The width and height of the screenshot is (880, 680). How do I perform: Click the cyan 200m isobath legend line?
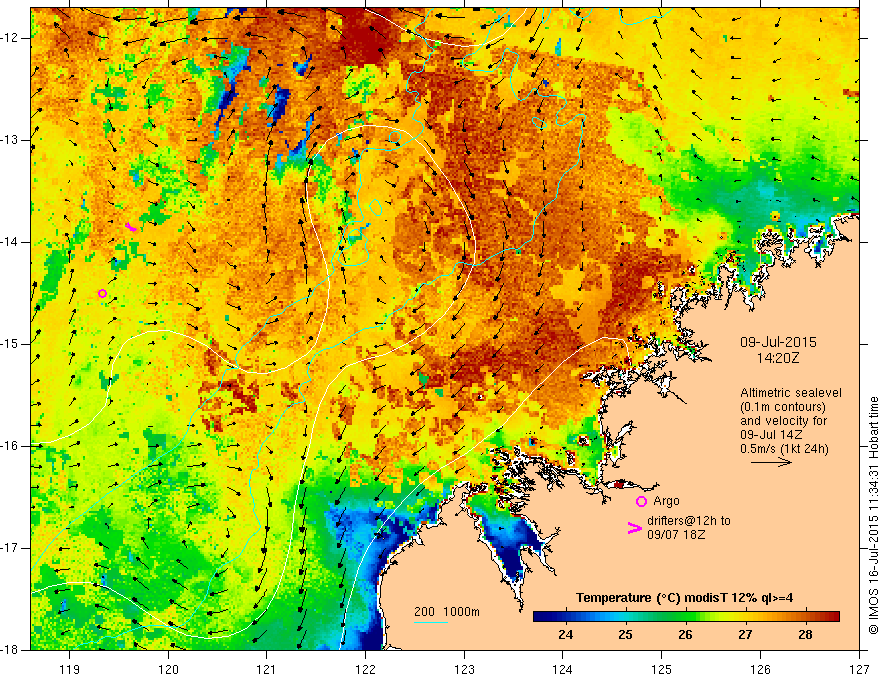tap(430, 622)
